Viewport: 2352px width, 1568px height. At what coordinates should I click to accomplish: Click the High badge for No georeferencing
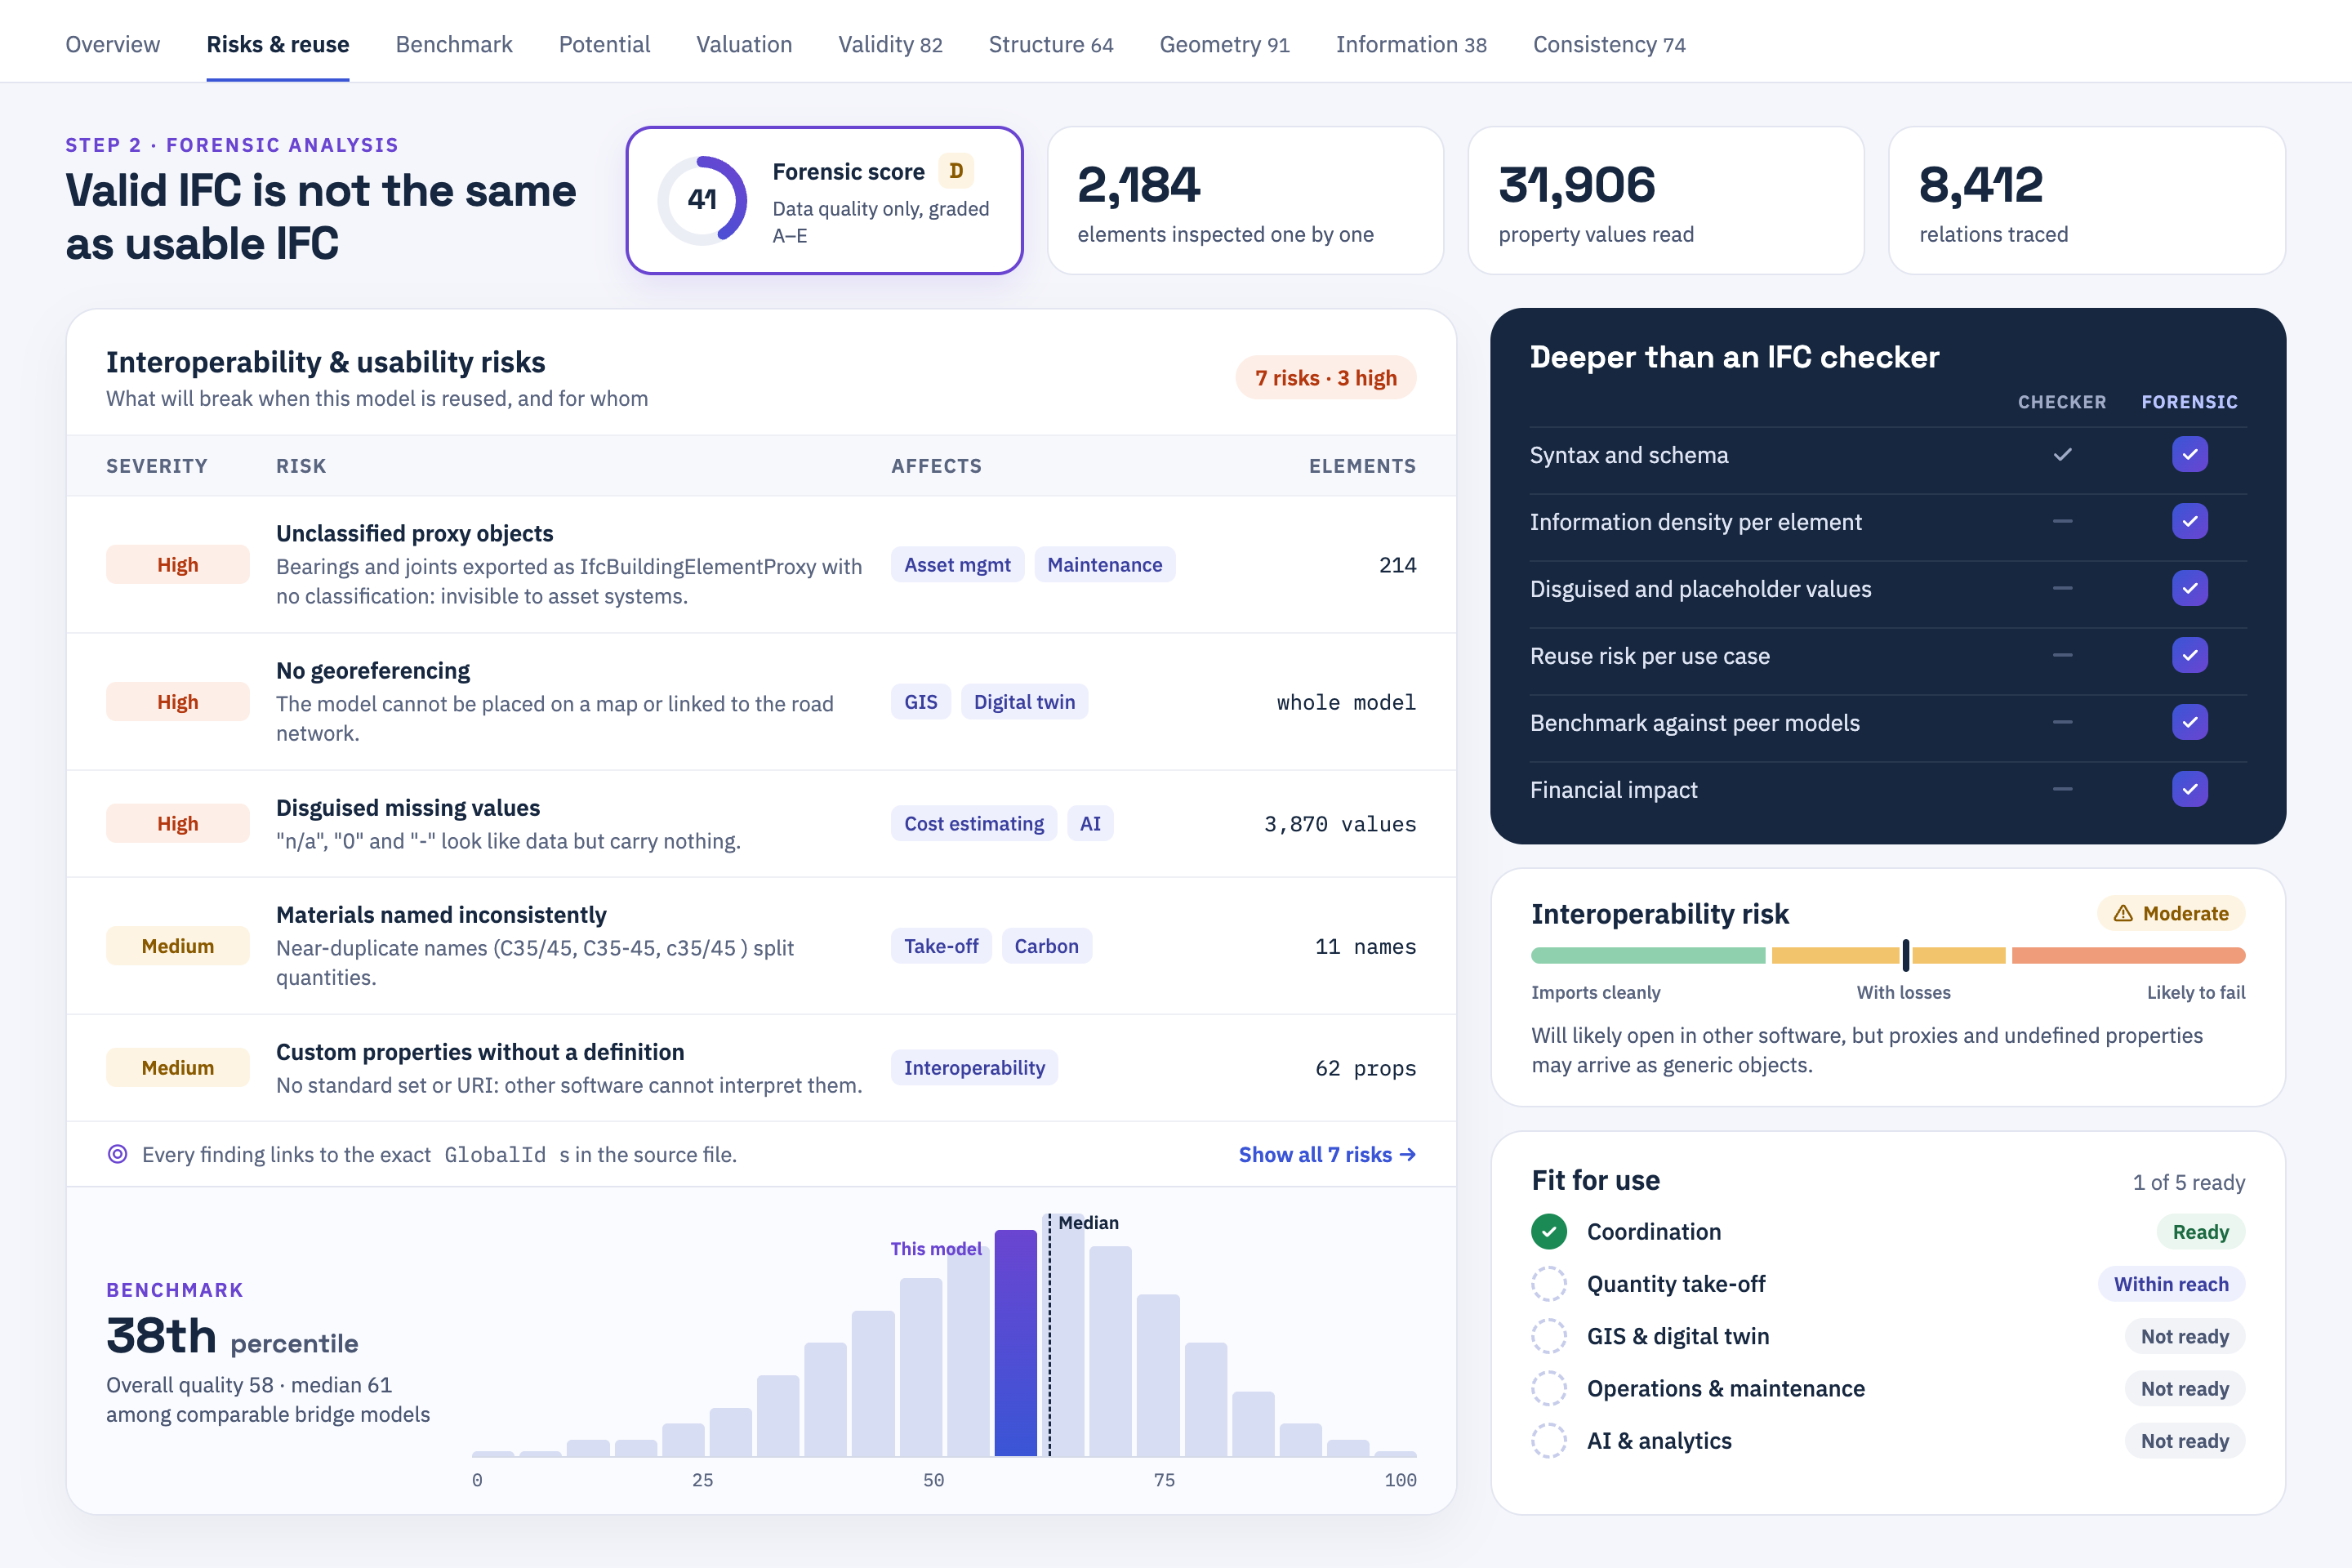(x=178, y=702)
